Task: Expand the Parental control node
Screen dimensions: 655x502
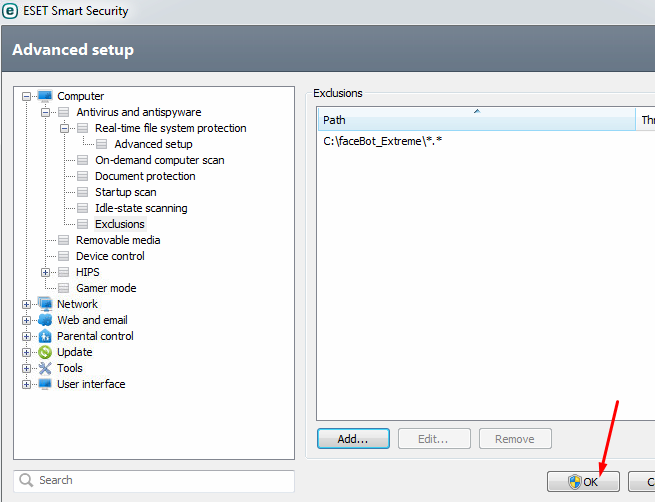Action: (x=26, y=337)
